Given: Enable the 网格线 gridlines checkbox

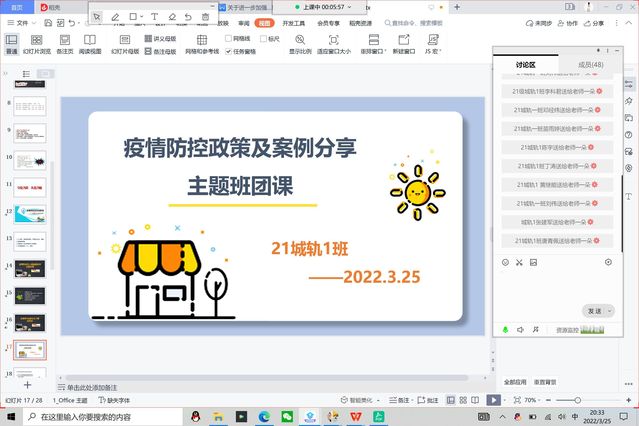Looking at the screenshot, I should coord(229,39).
